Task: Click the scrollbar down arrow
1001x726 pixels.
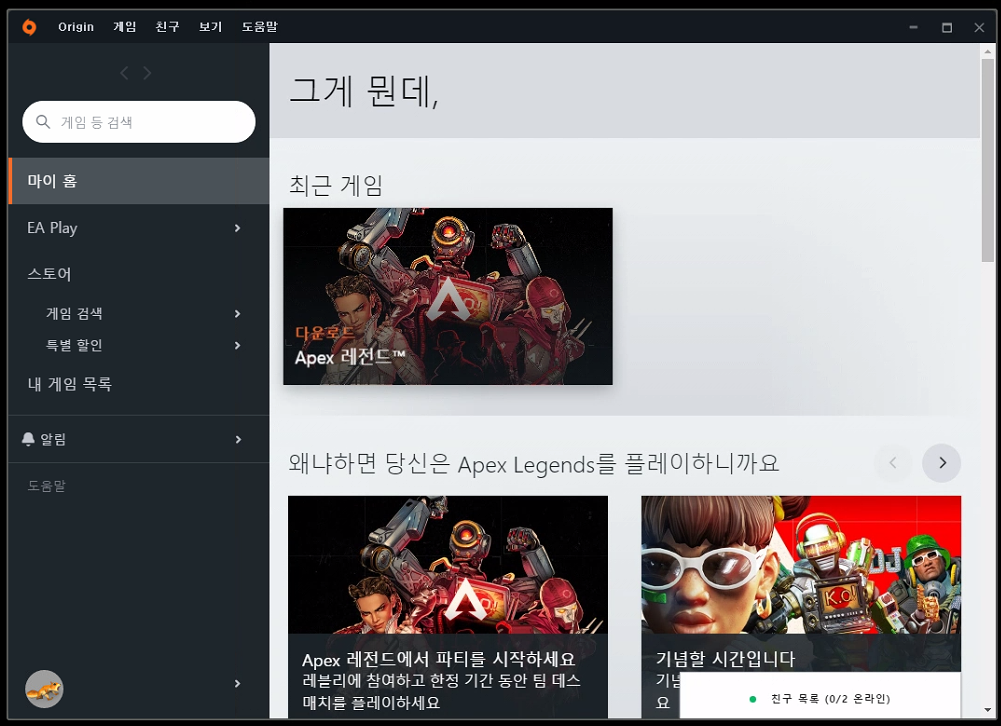Action: tap(988, 710)
